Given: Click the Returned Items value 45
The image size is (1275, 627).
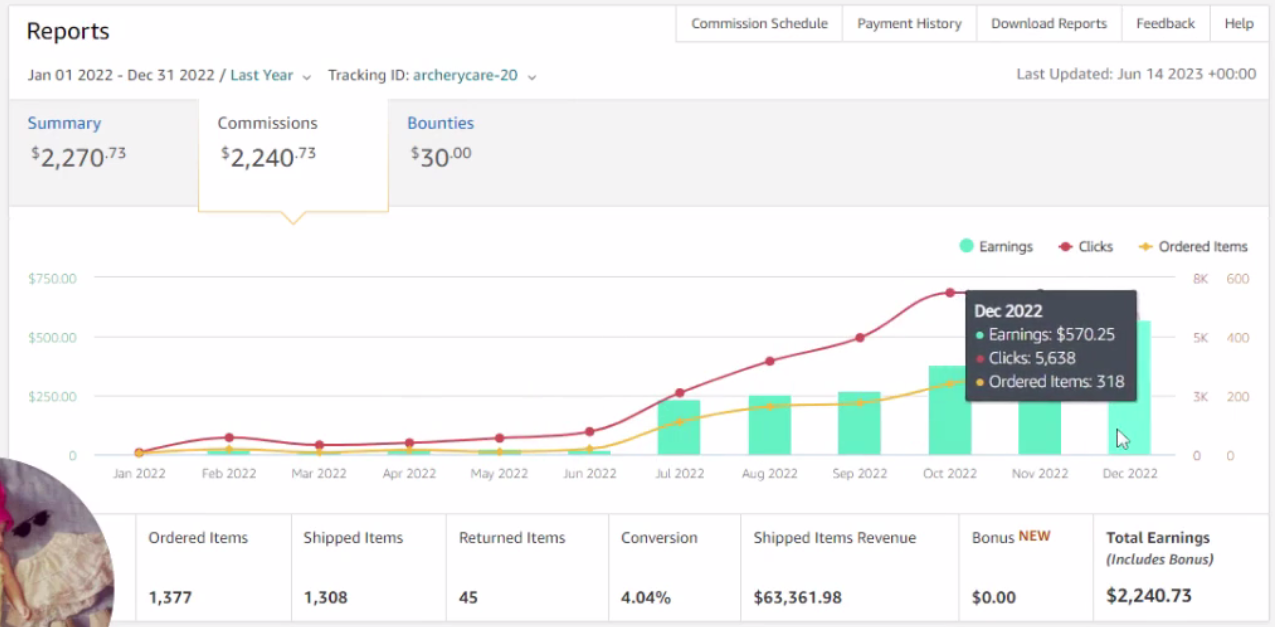Looking at the screenshot, I should tap(468, 598).
